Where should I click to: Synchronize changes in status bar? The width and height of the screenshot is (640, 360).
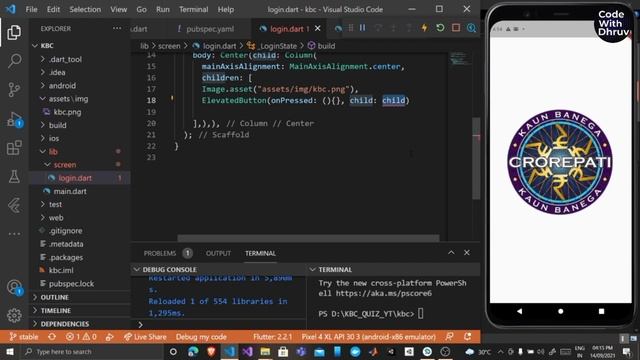pyautogui.click(x=52, y=337)
